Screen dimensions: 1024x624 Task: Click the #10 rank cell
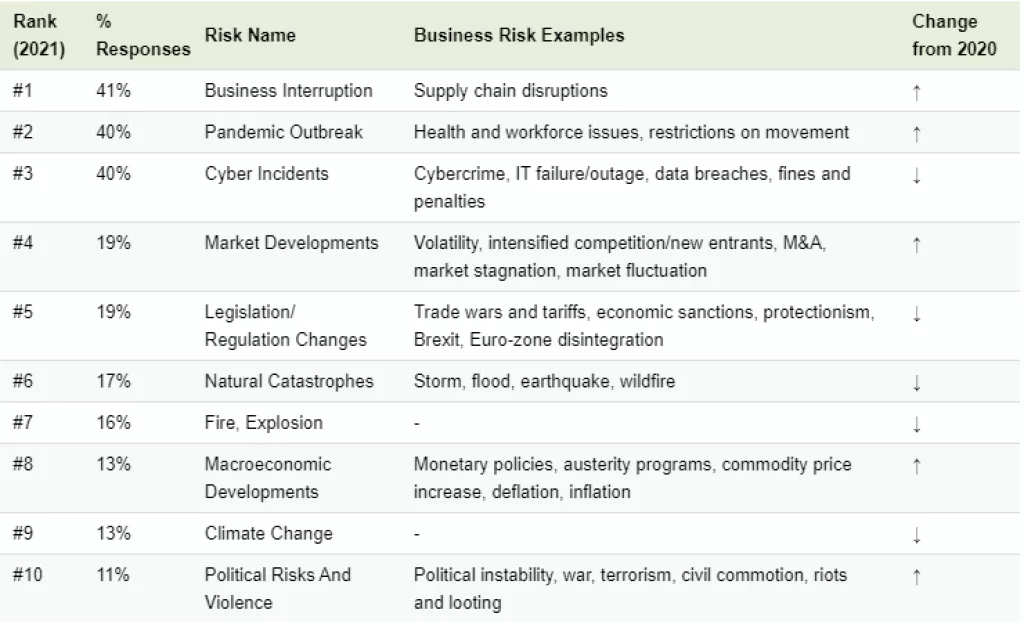point(27,575)
